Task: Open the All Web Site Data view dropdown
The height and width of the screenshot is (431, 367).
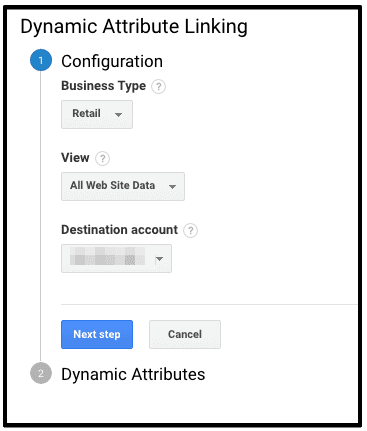Action: pos(123,186)
